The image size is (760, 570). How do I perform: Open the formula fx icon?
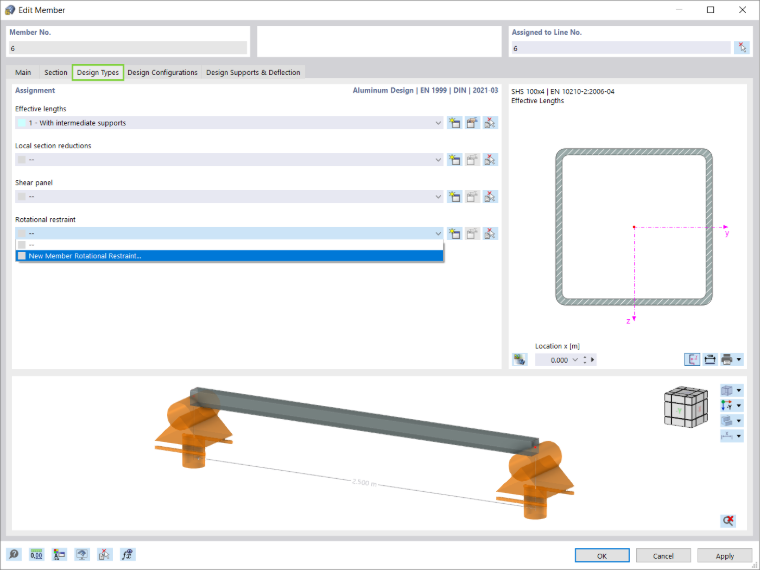point(127,554)
